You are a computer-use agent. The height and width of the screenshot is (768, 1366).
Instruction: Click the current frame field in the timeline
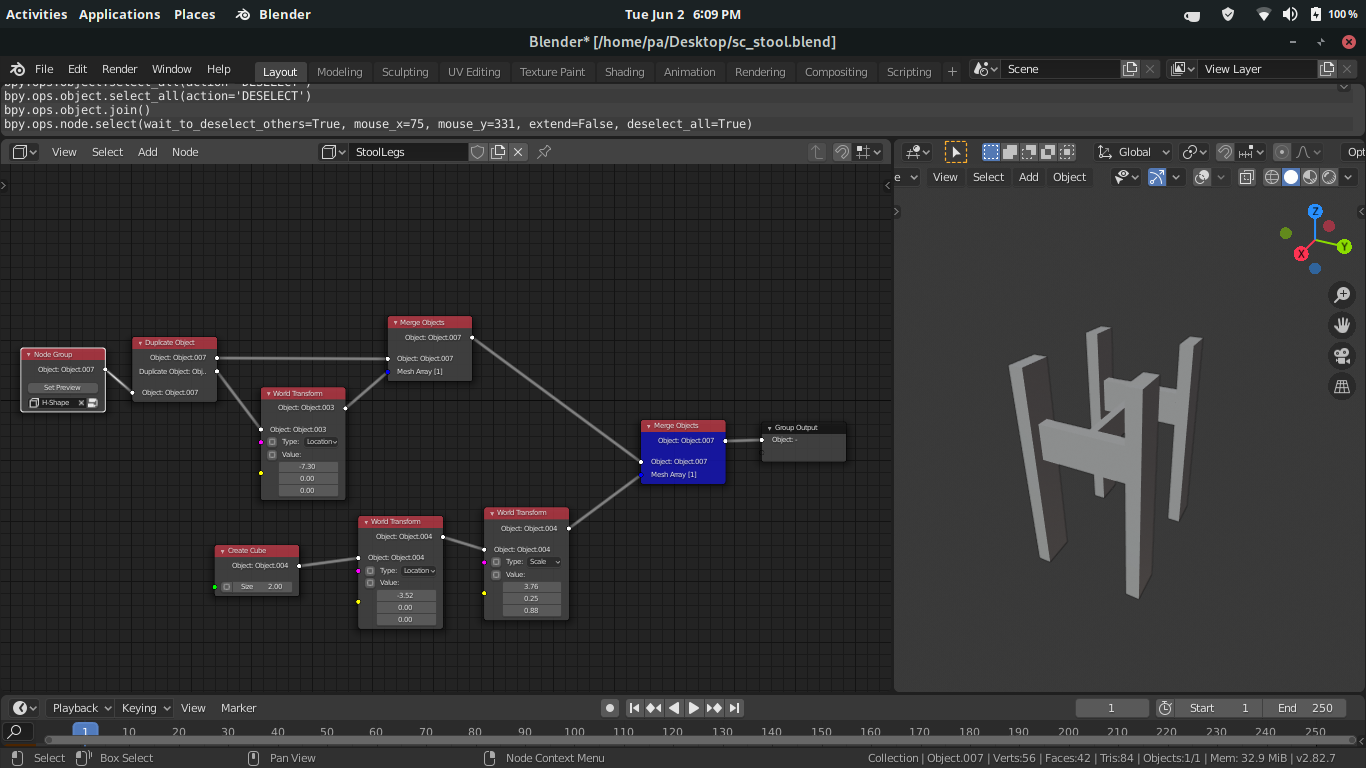(1112, 707)
